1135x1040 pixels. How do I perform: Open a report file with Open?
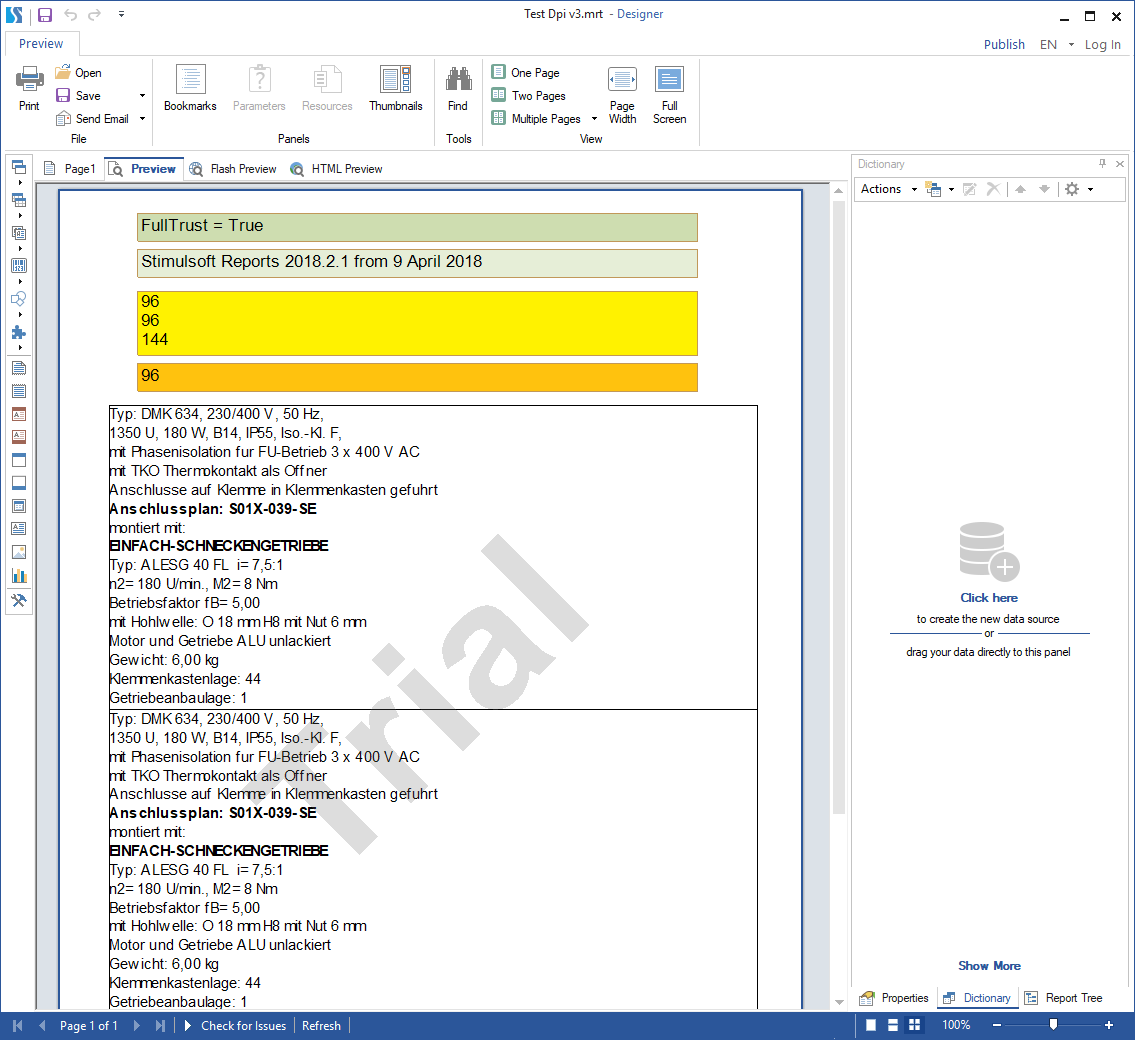pyautogui.click(x=78, y=72)
